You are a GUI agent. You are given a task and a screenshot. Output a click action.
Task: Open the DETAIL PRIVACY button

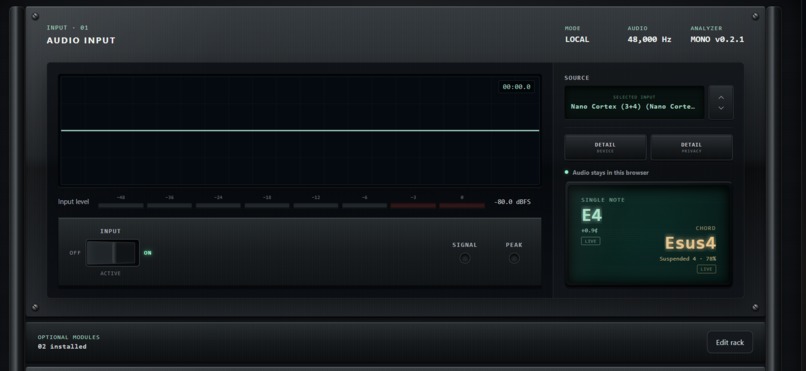coord(691,147)
